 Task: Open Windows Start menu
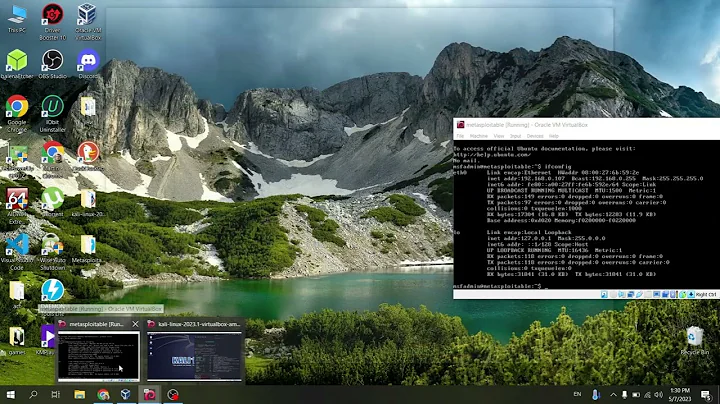tap(11, 394)
